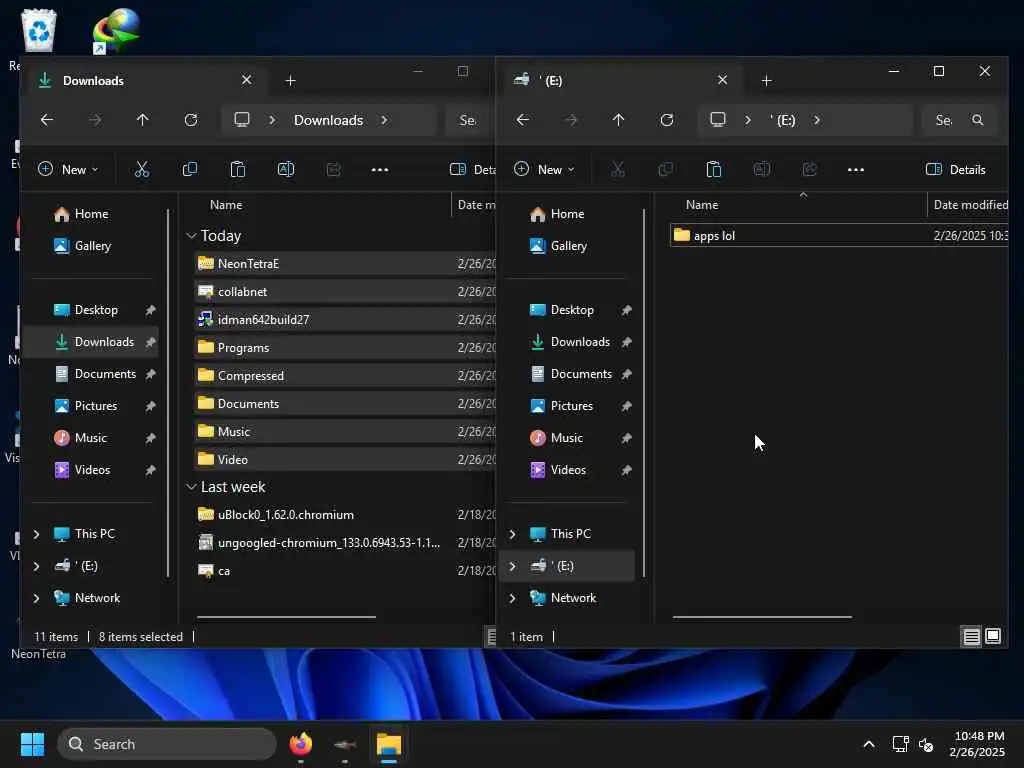Select the Downloads tab
Screen dimensions: 1024x768
pyautogui.click(x=144, y=80)
